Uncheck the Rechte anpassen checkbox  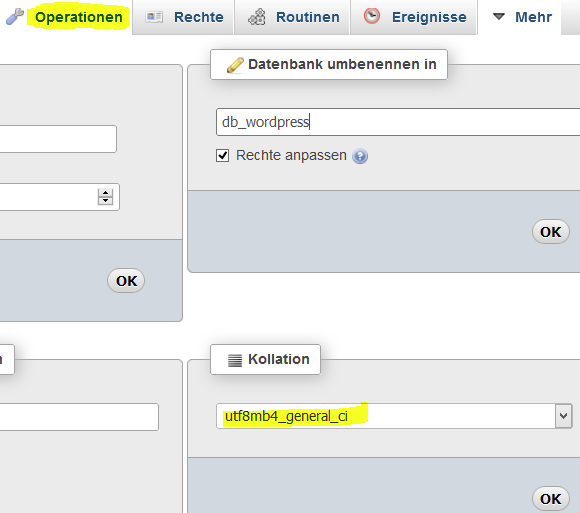(222, 156)
